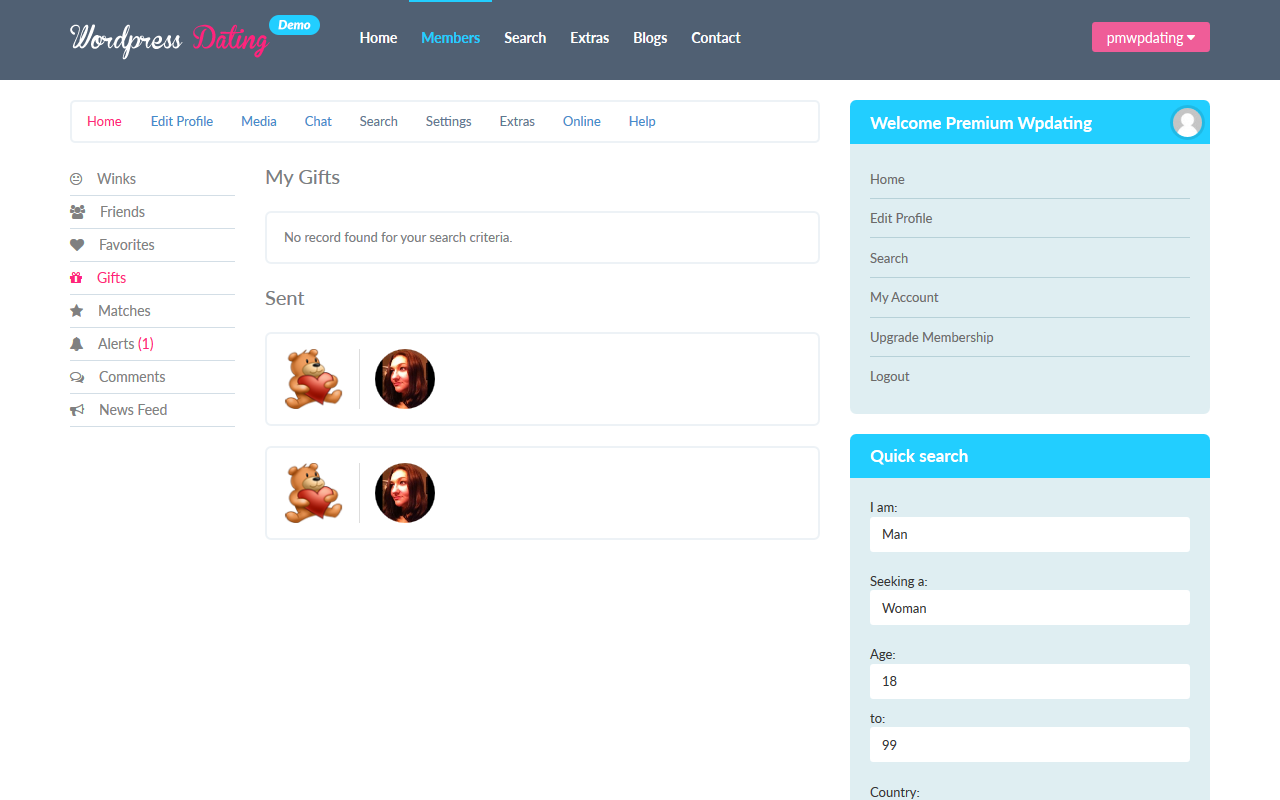Screen dimensions: 1280x800
Task: Select the Online tab
Action: 582,121
